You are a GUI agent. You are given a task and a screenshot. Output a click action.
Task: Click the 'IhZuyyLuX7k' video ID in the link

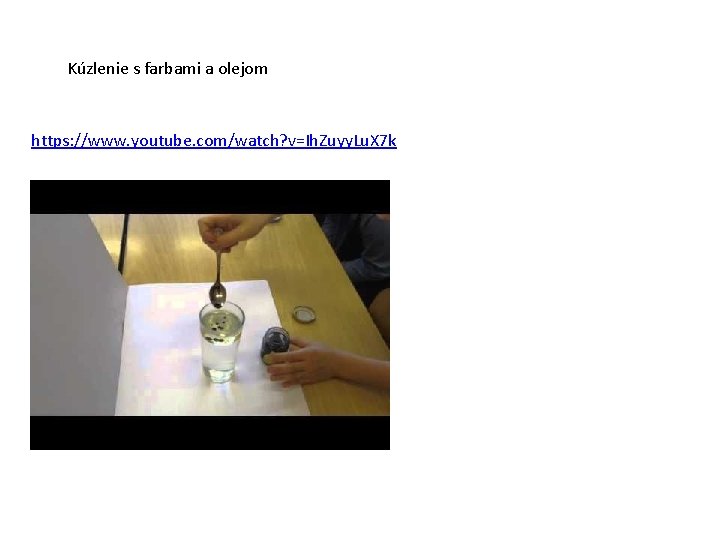(x=351, y=141)
